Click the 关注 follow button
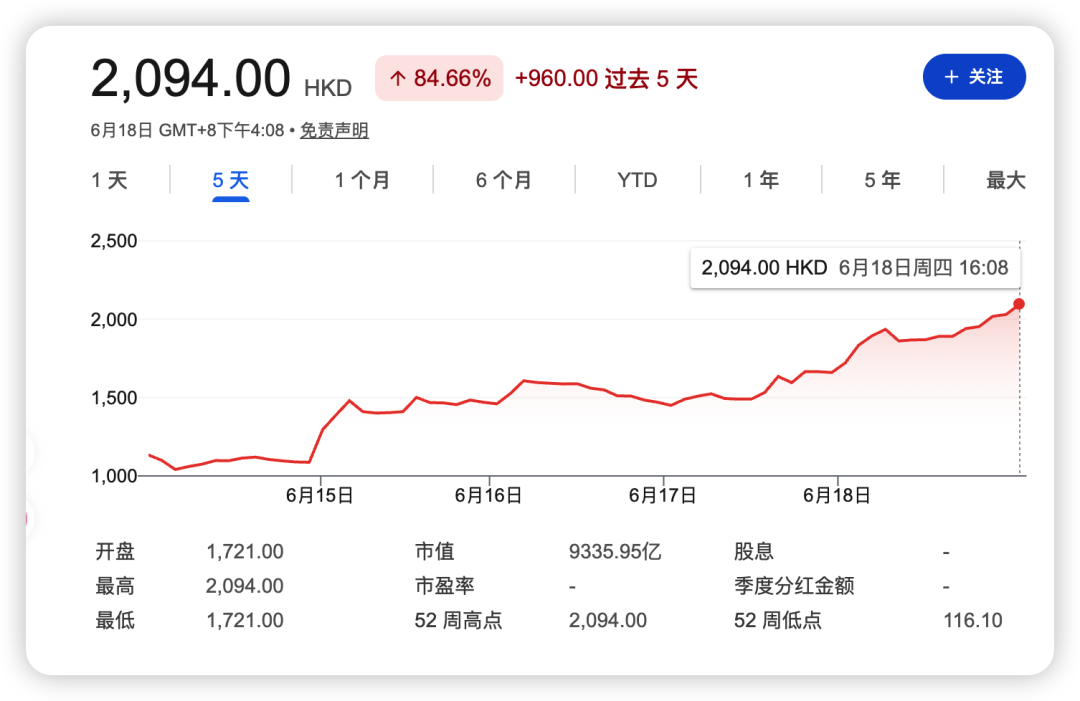 click(974, 76)
